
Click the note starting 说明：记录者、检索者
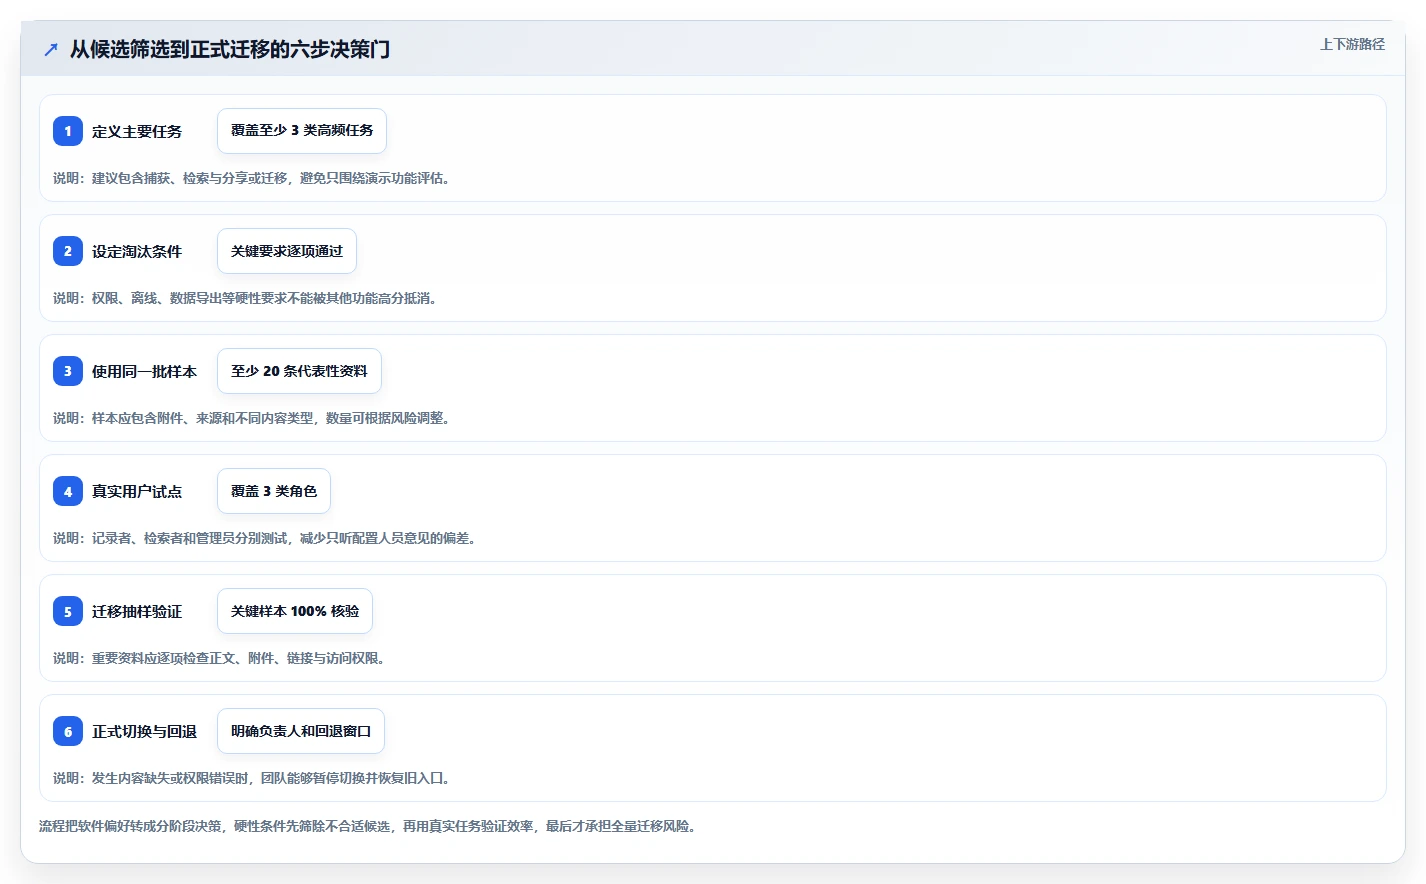click(265, 538)
